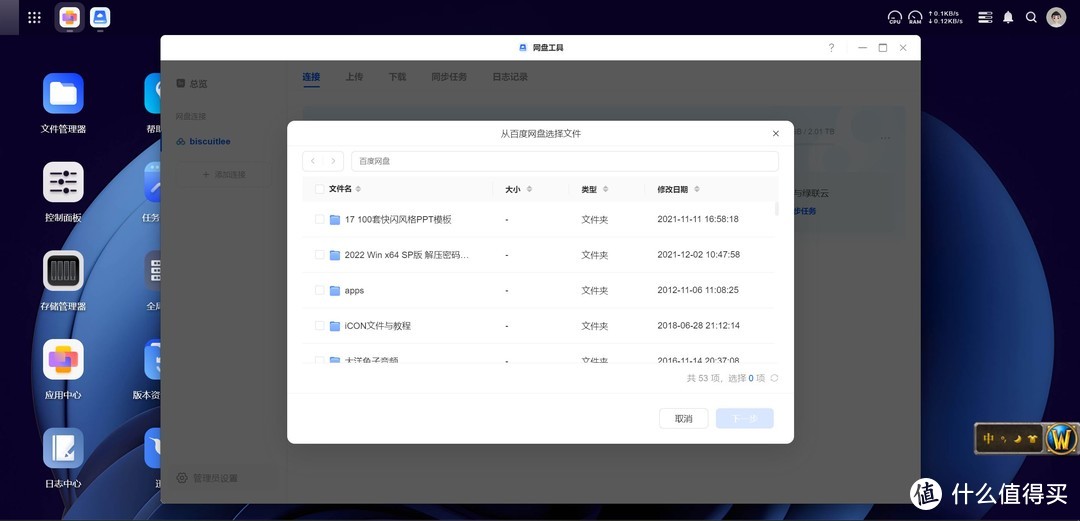Open the iCON文件与教程 folder name
The width and height of the screenshot is (1080, 521).
pos(377,326)
